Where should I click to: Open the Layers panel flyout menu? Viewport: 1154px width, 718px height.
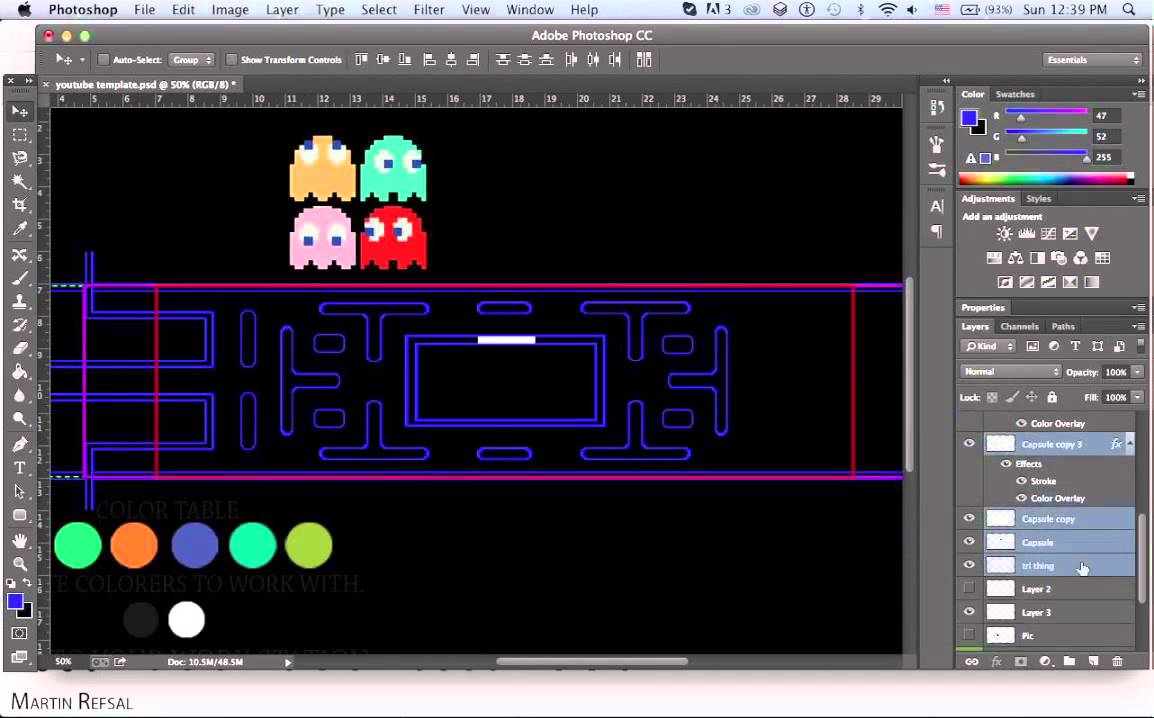coord(1139,326)
